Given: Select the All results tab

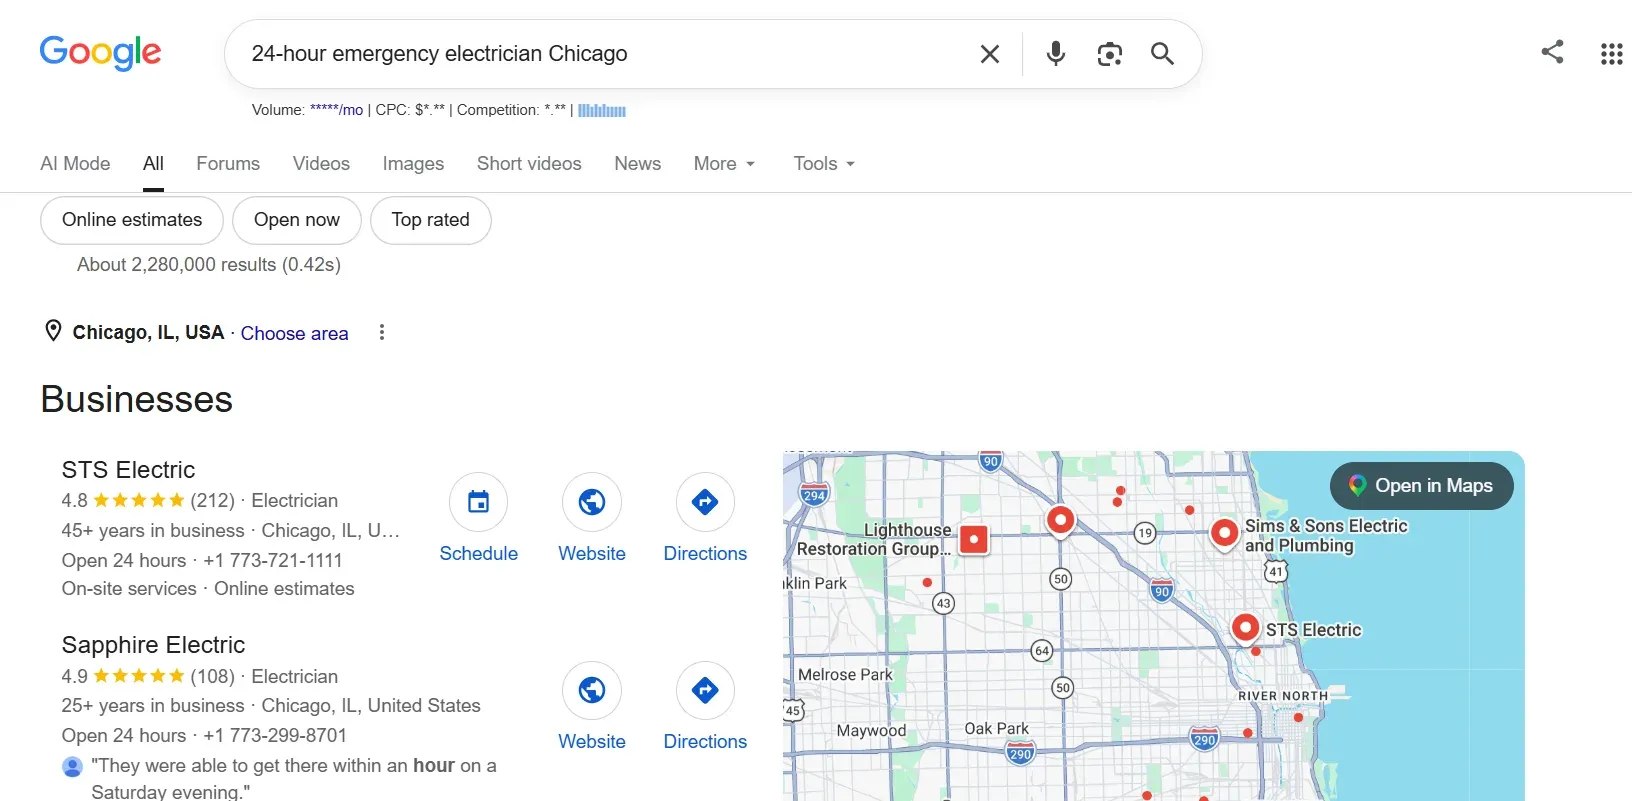Looking at the screenshot, I should [x=153, y=164].
